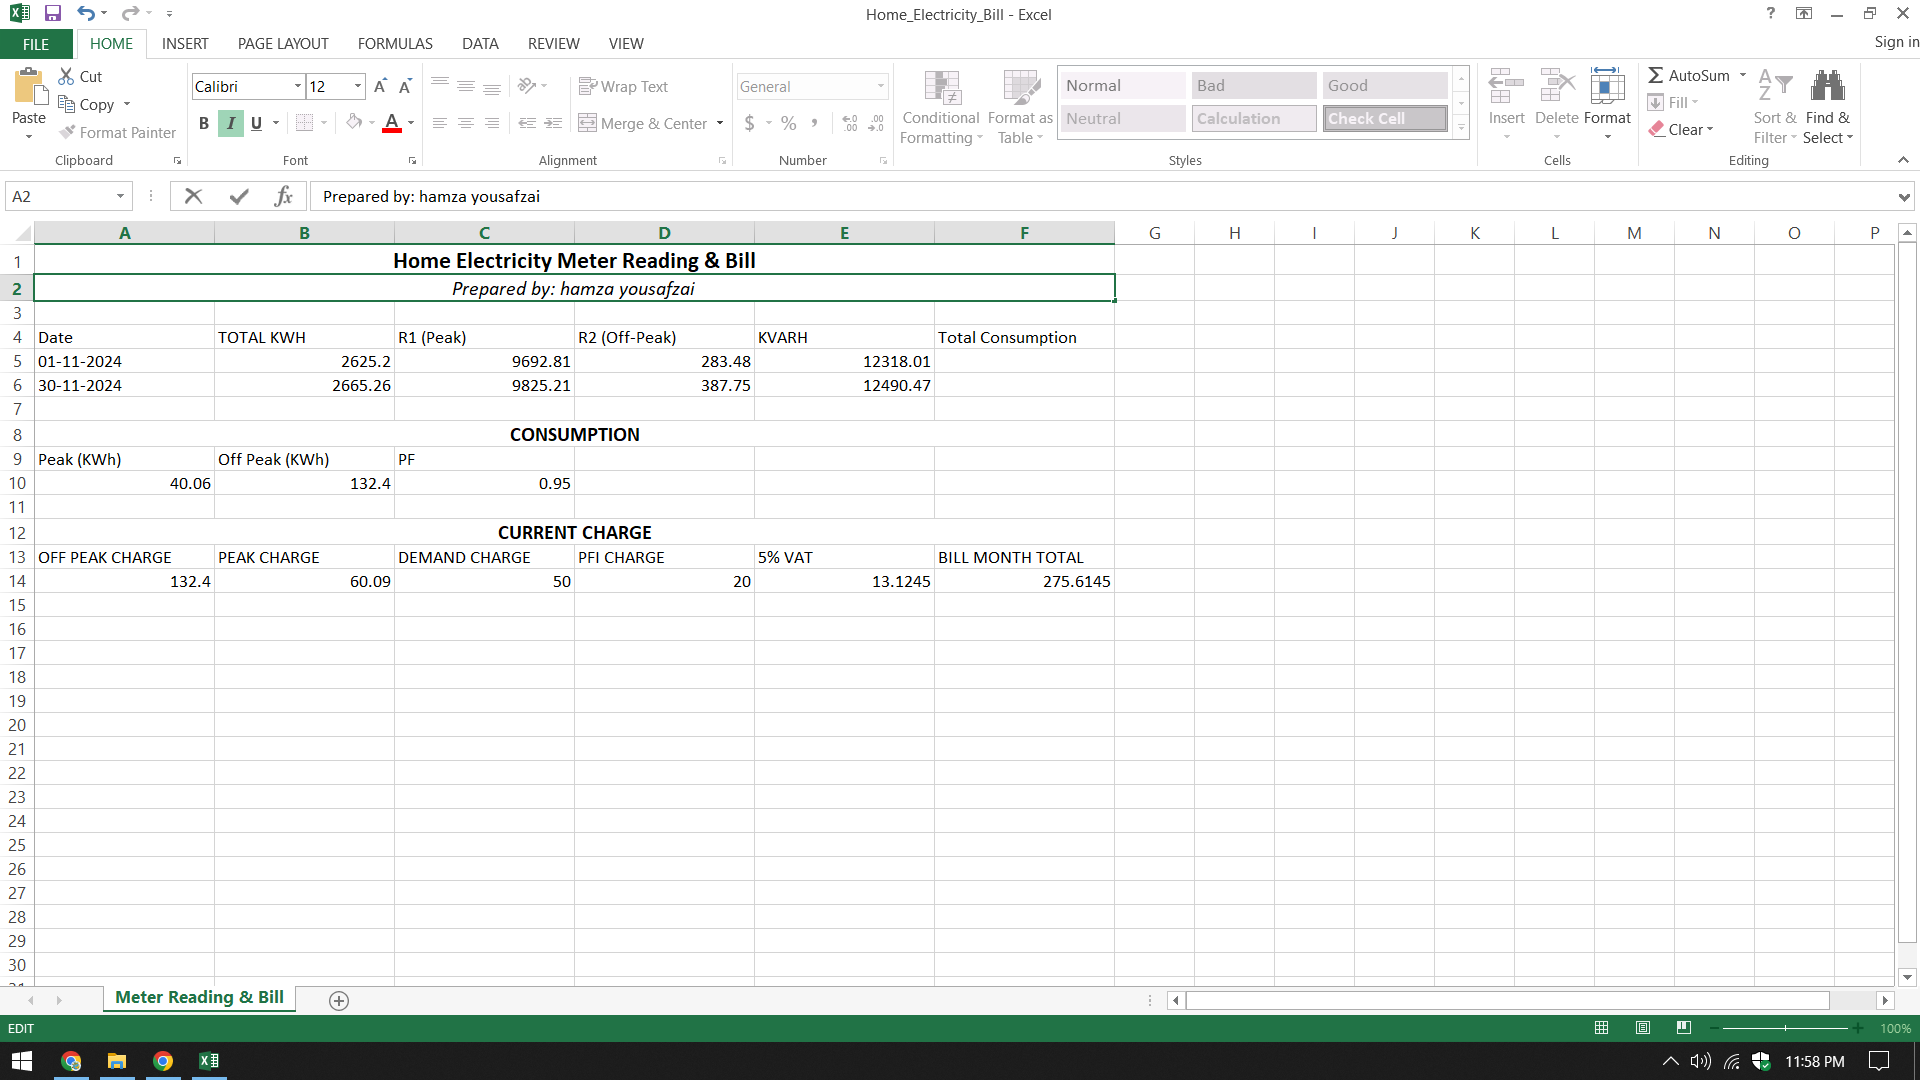Expand the formula bar chevron

(1904, 197)
